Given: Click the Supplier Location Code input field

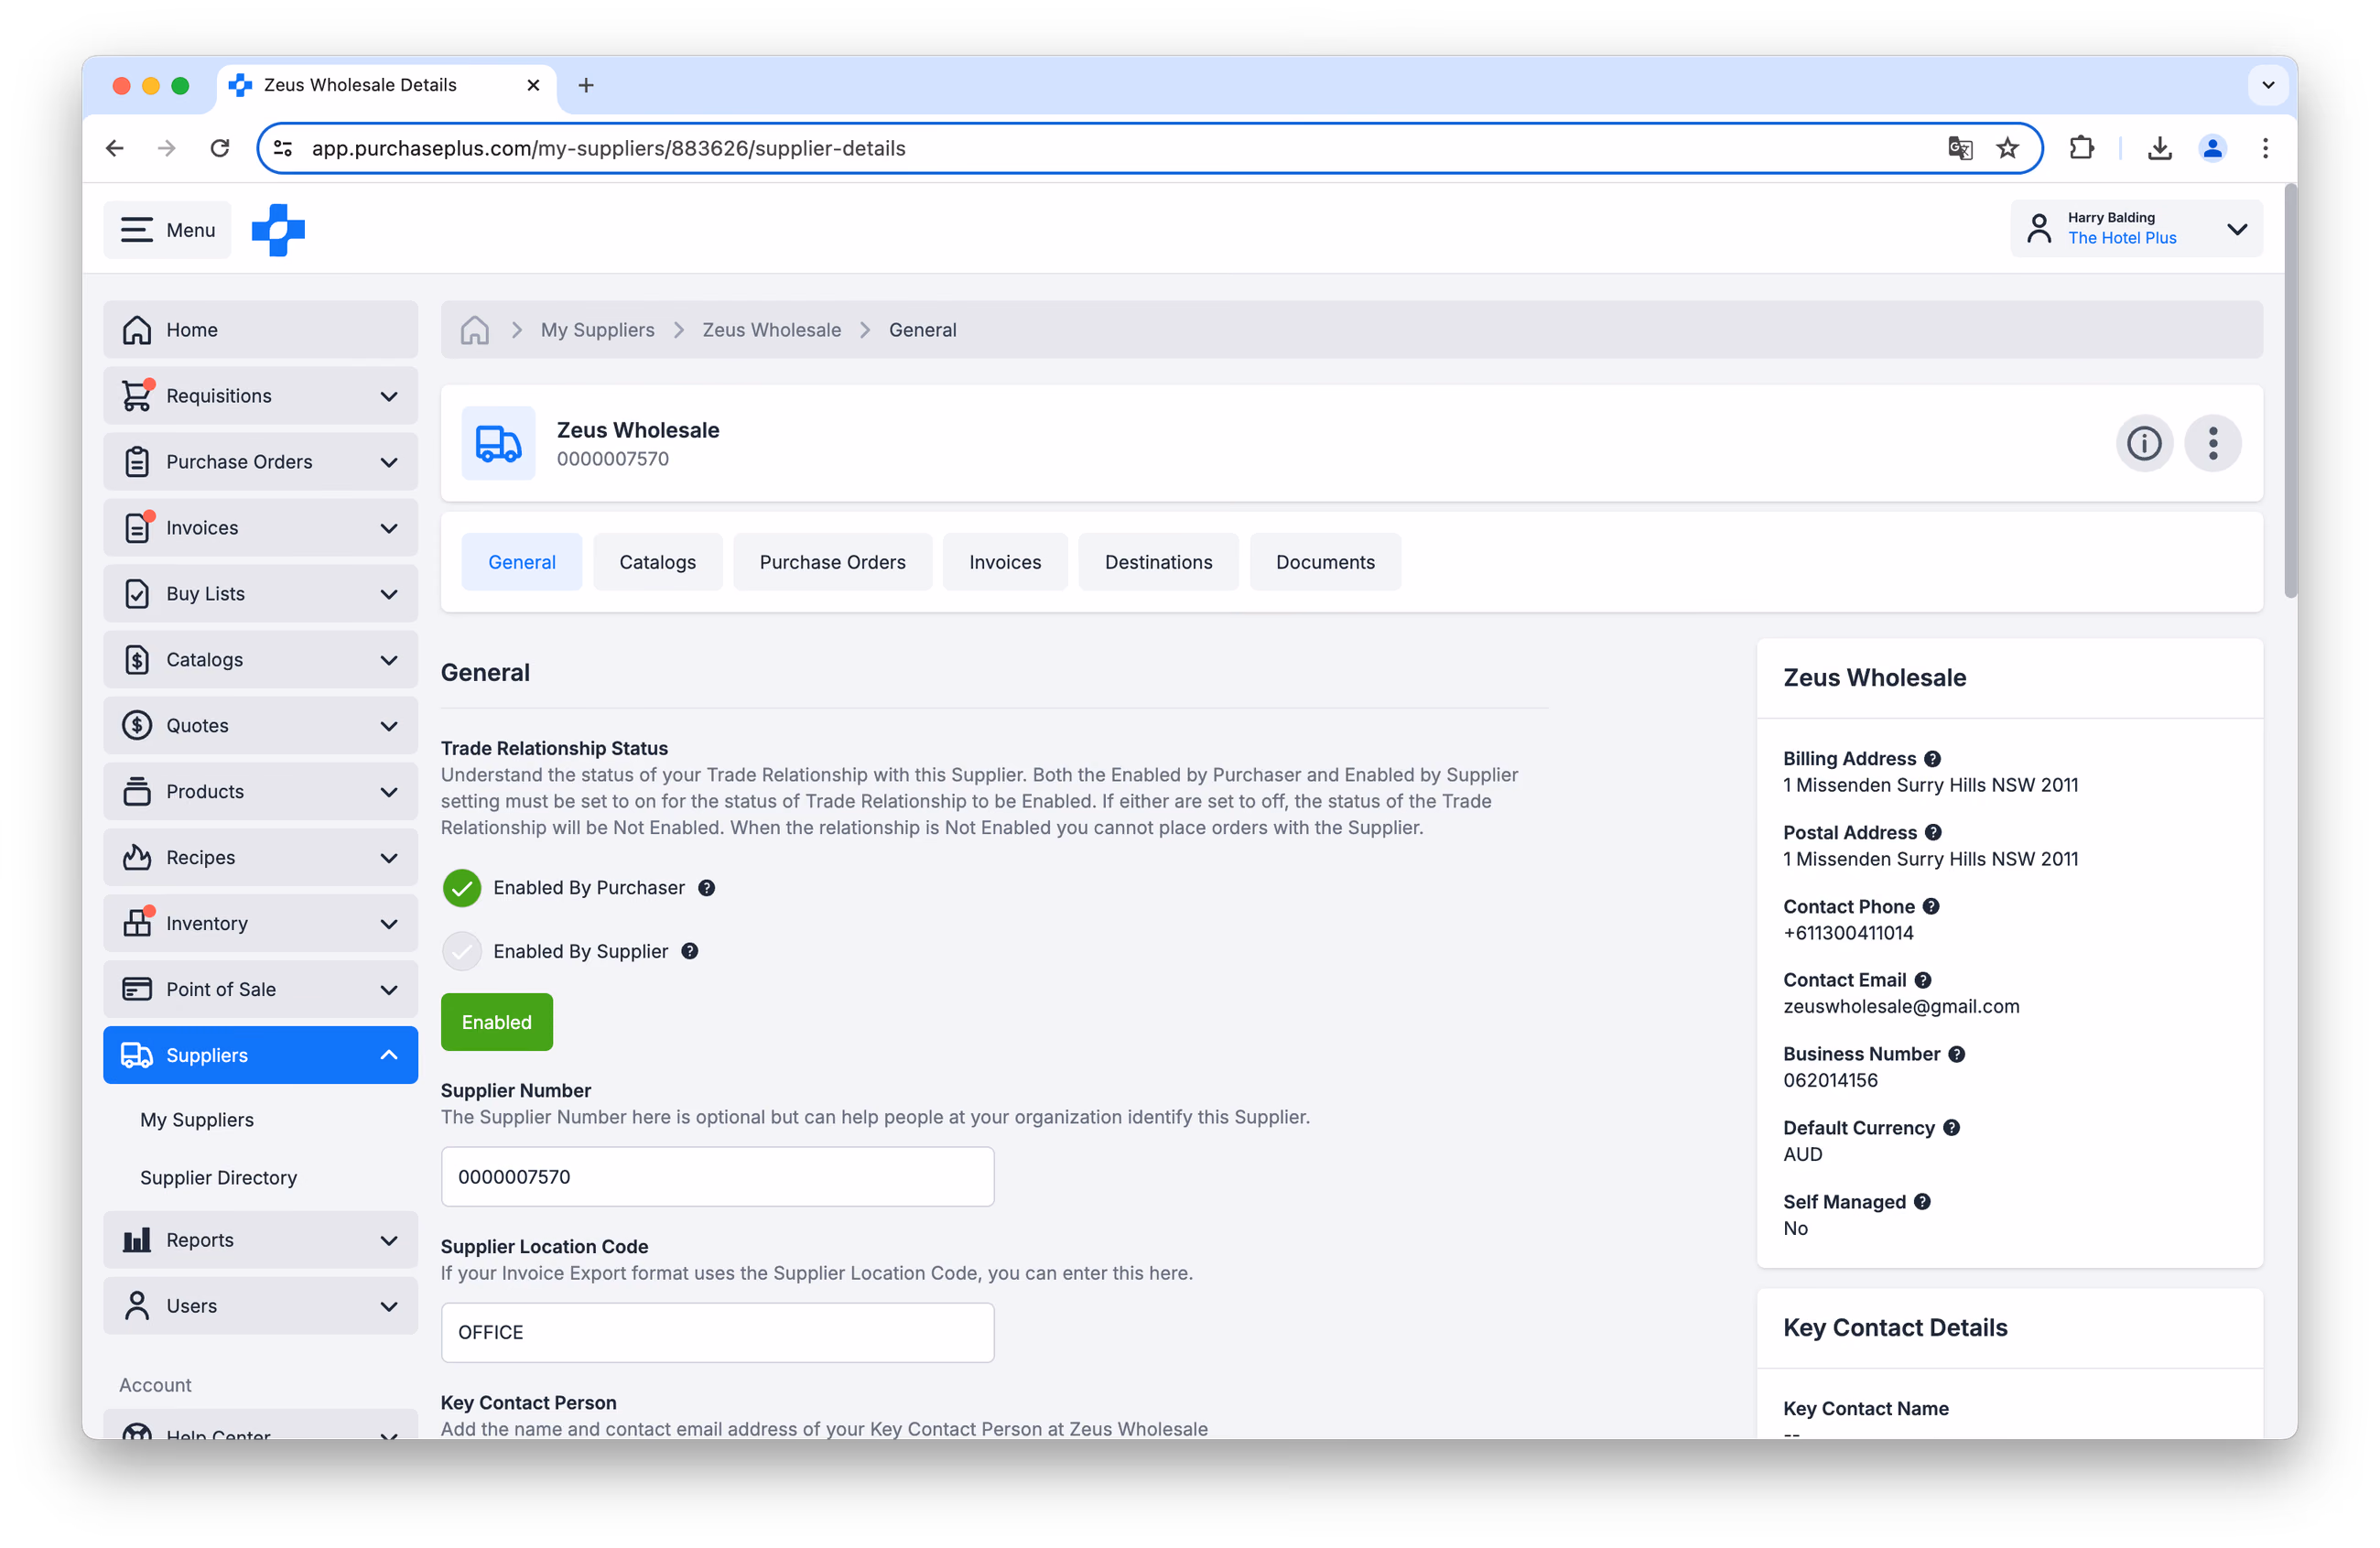Looking at the screenshot, I should tap(718, 1333).
